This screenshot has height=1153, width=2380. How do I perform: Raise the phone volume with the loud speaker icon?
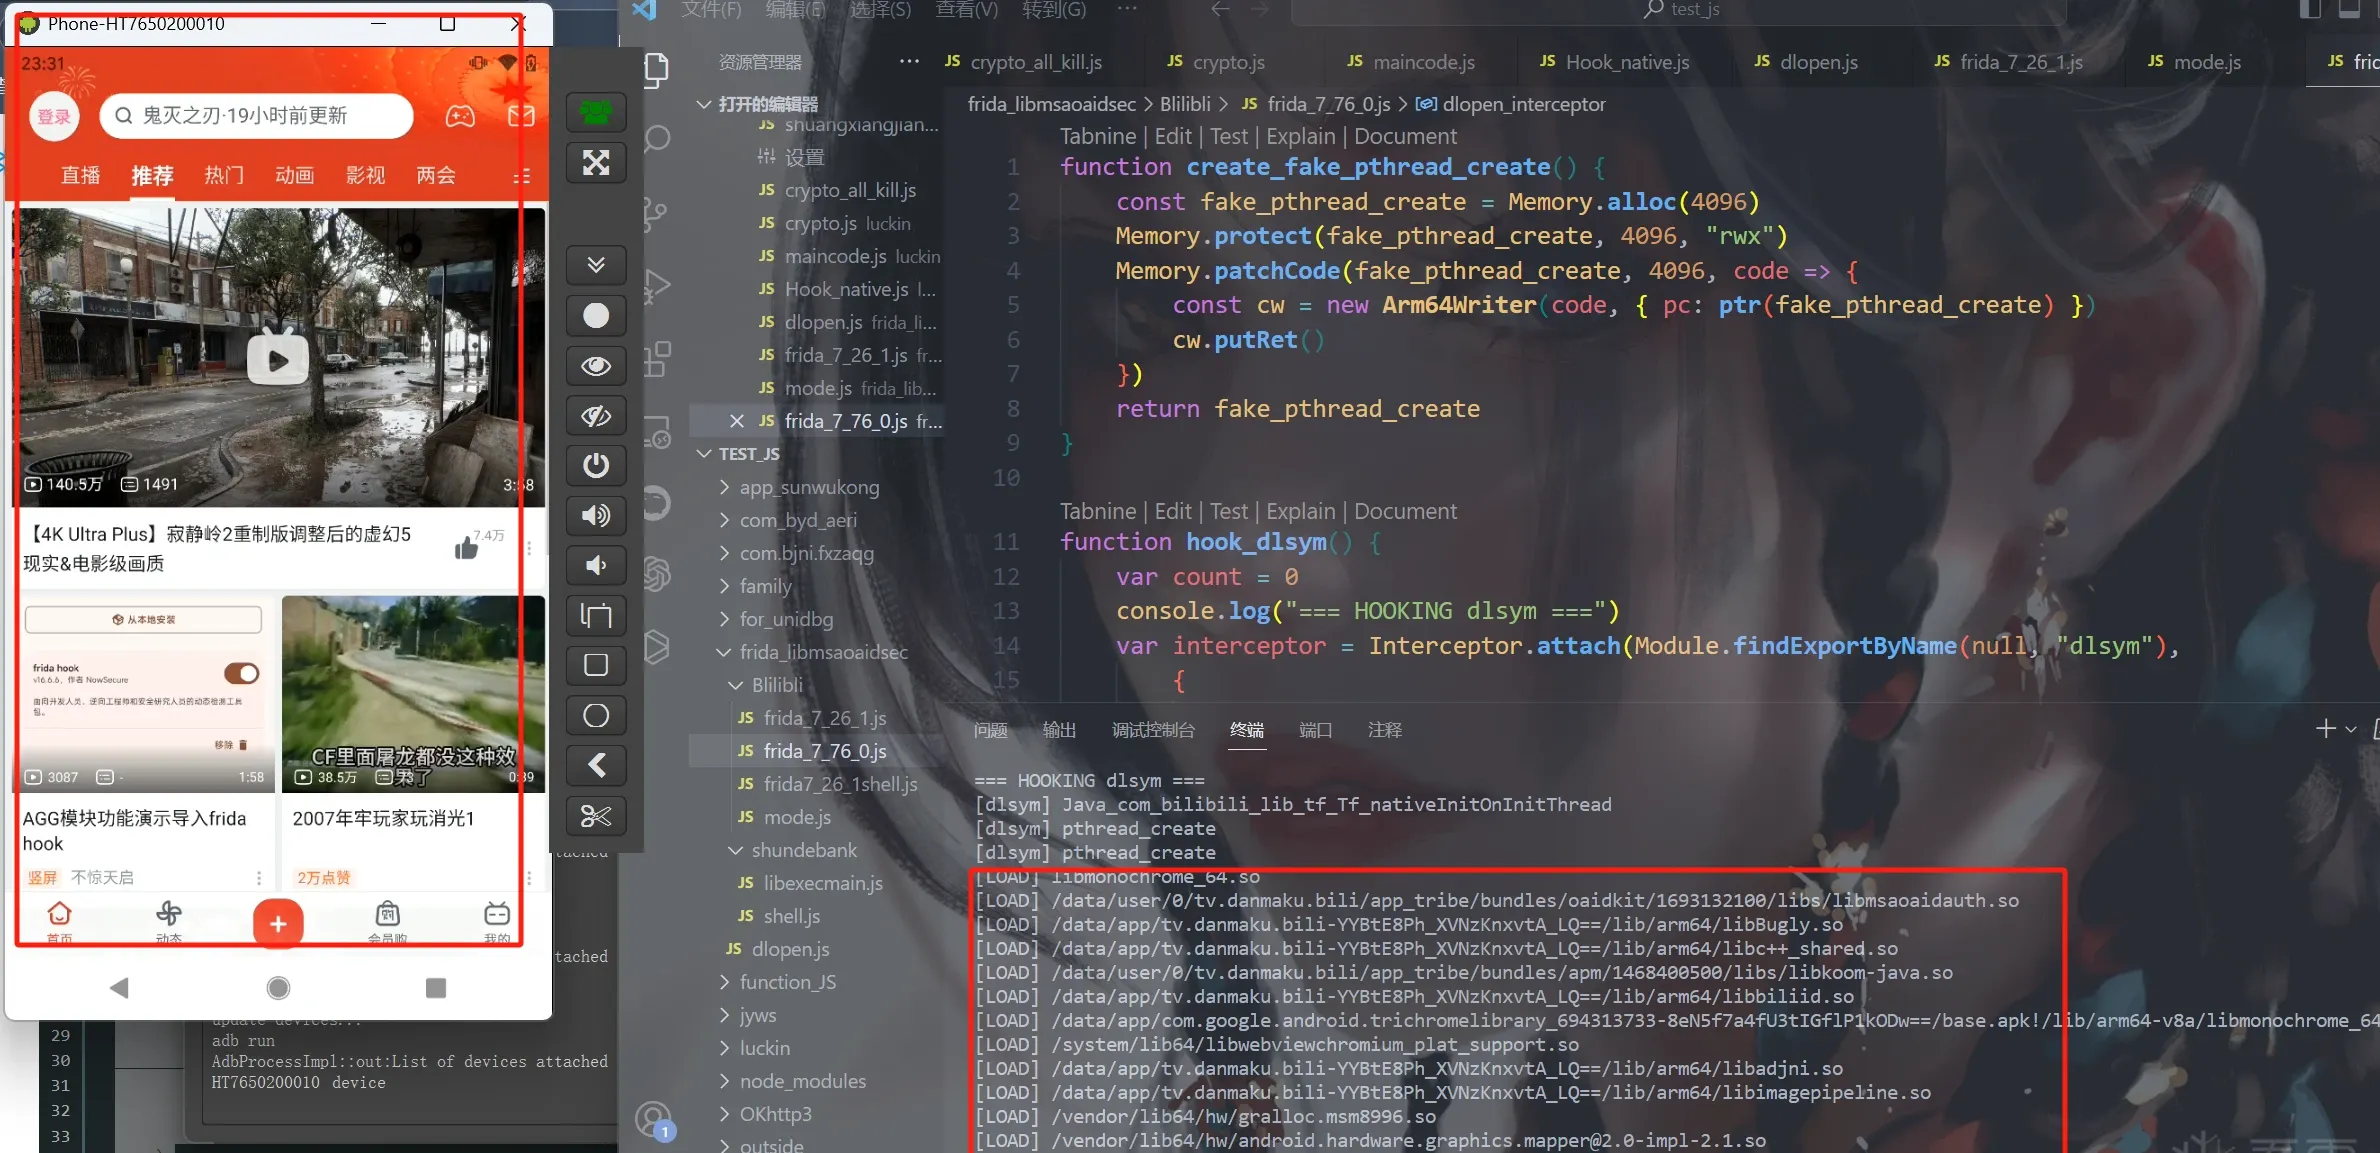(x=596, y=515)
